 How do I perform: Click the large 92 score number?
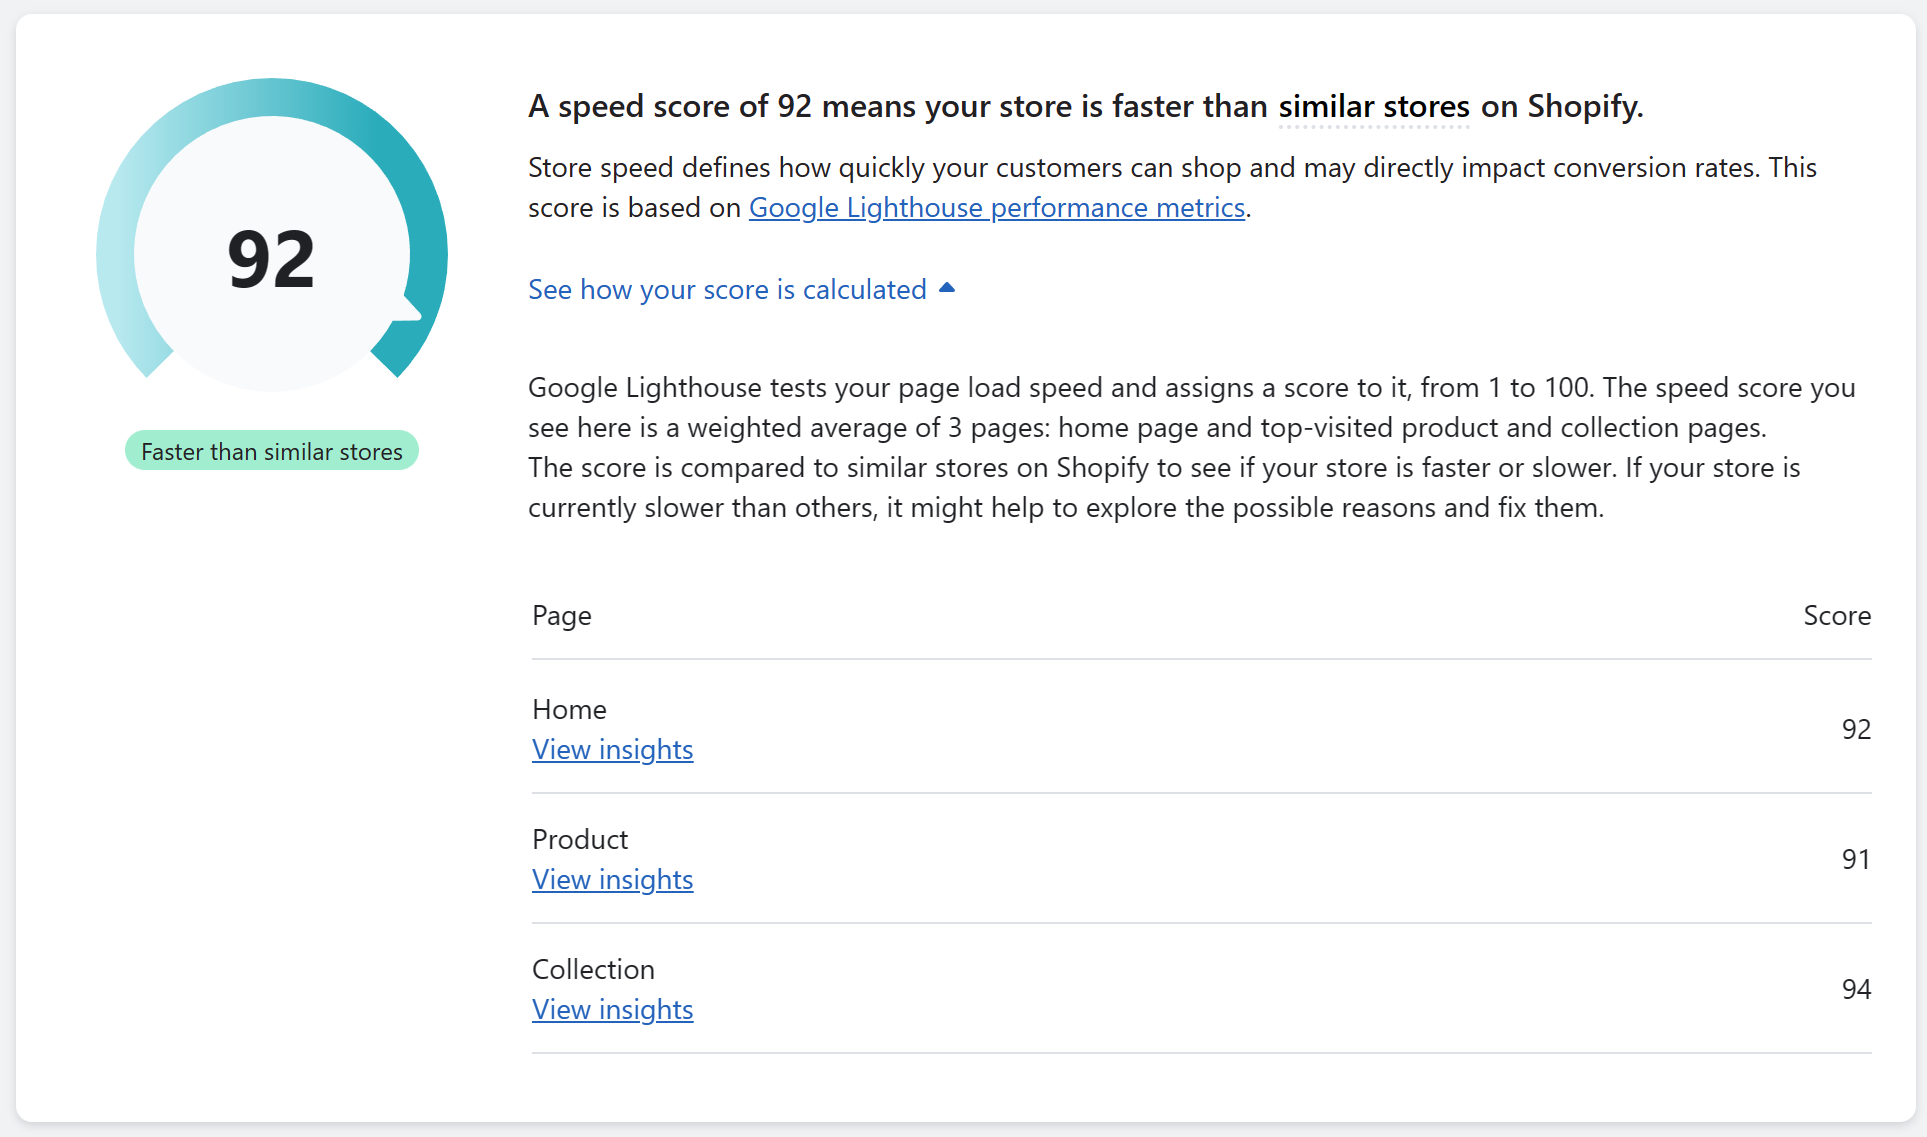(x=271, y=259)
